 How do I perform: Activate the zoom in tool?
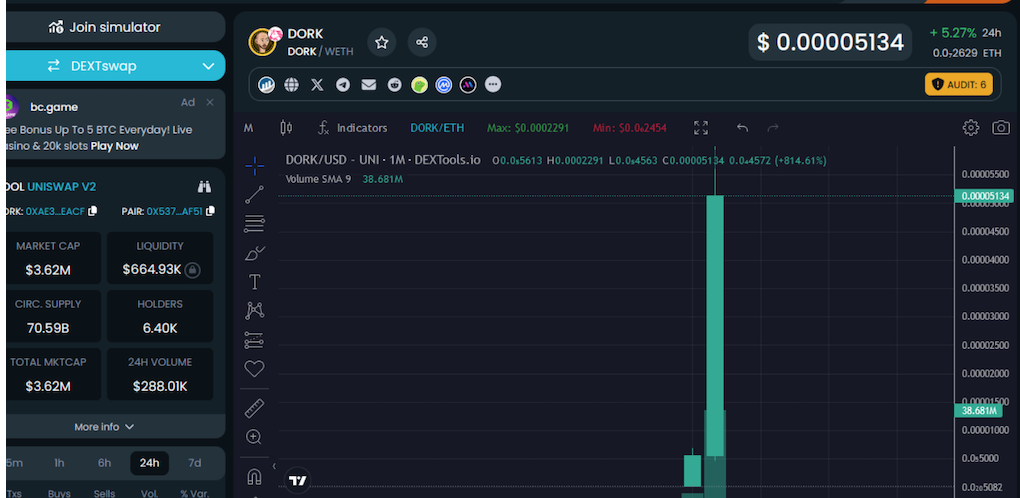tap(254, 437)
